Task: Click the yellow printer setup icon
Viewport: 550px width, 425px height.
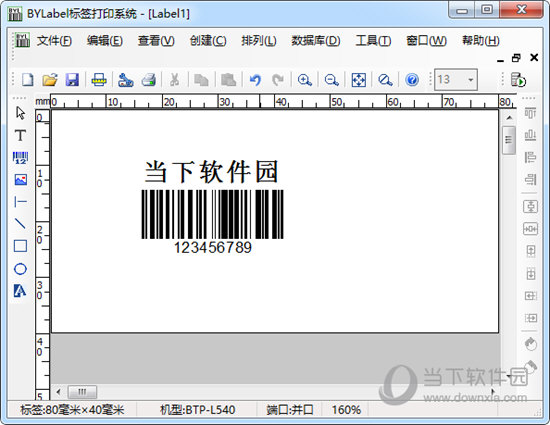Action: [x=99, y=80]
